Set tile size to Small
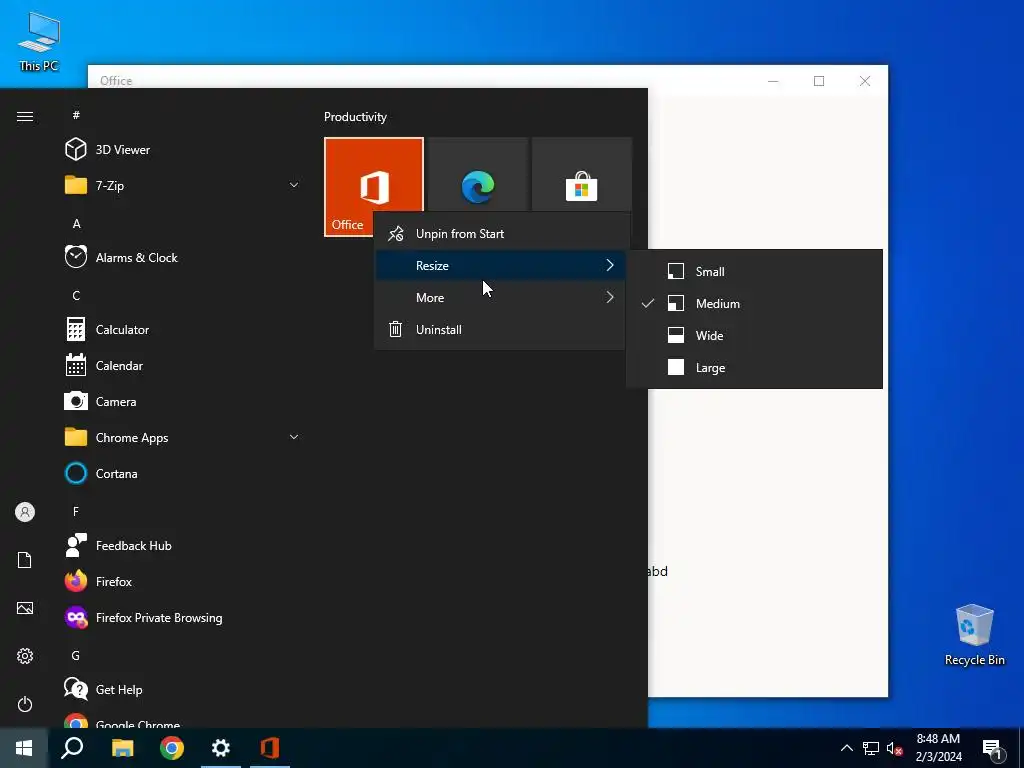 [x=754, y=272]
